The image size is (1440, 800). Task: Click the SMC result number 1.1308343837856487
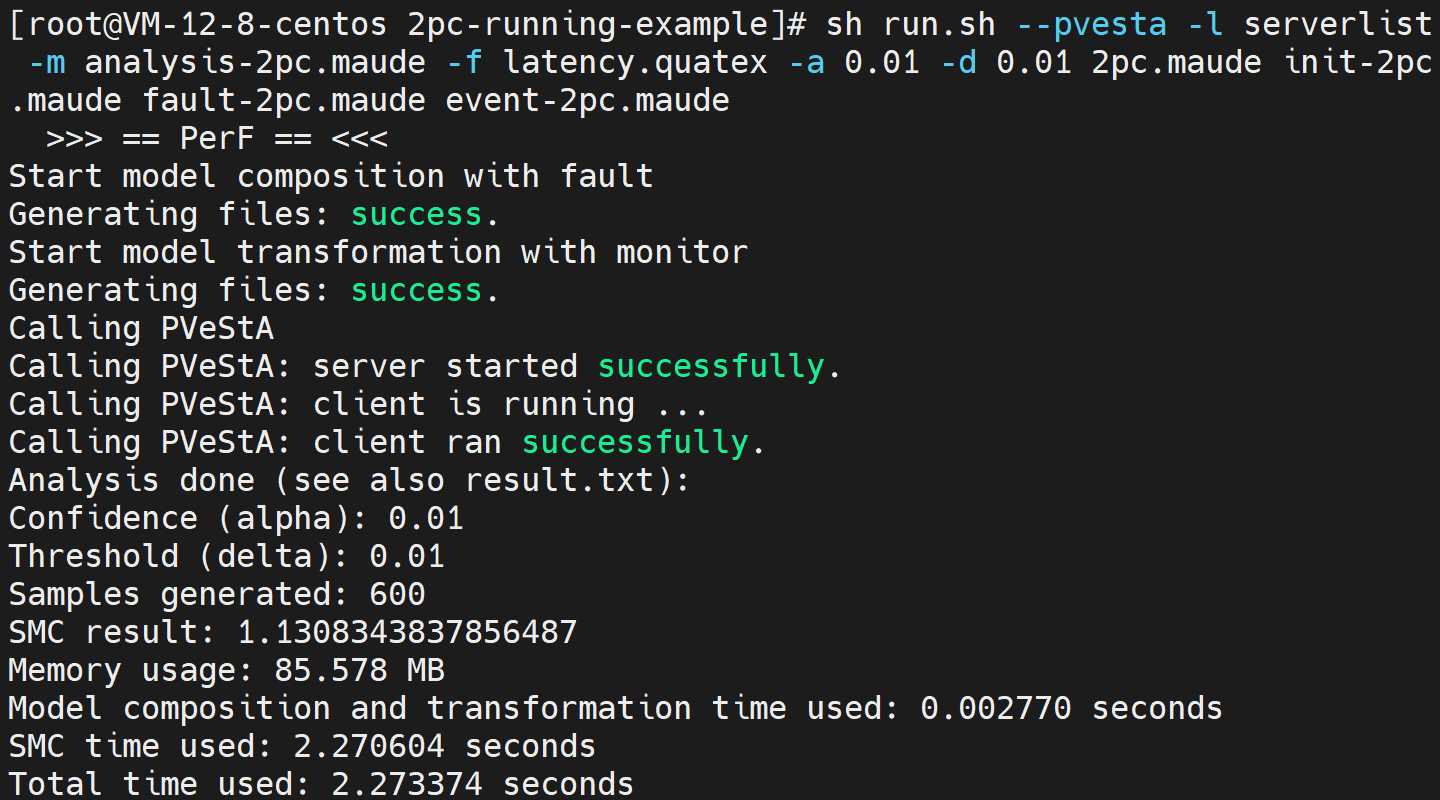[x=407, y=632]
